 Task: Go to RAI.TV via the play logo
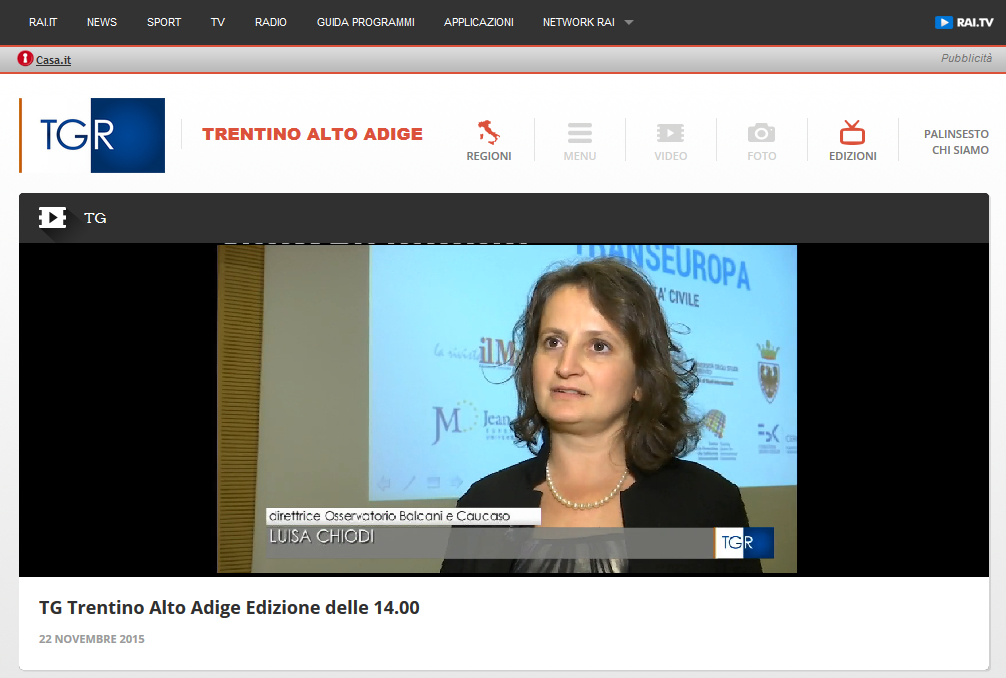(963, 22)
